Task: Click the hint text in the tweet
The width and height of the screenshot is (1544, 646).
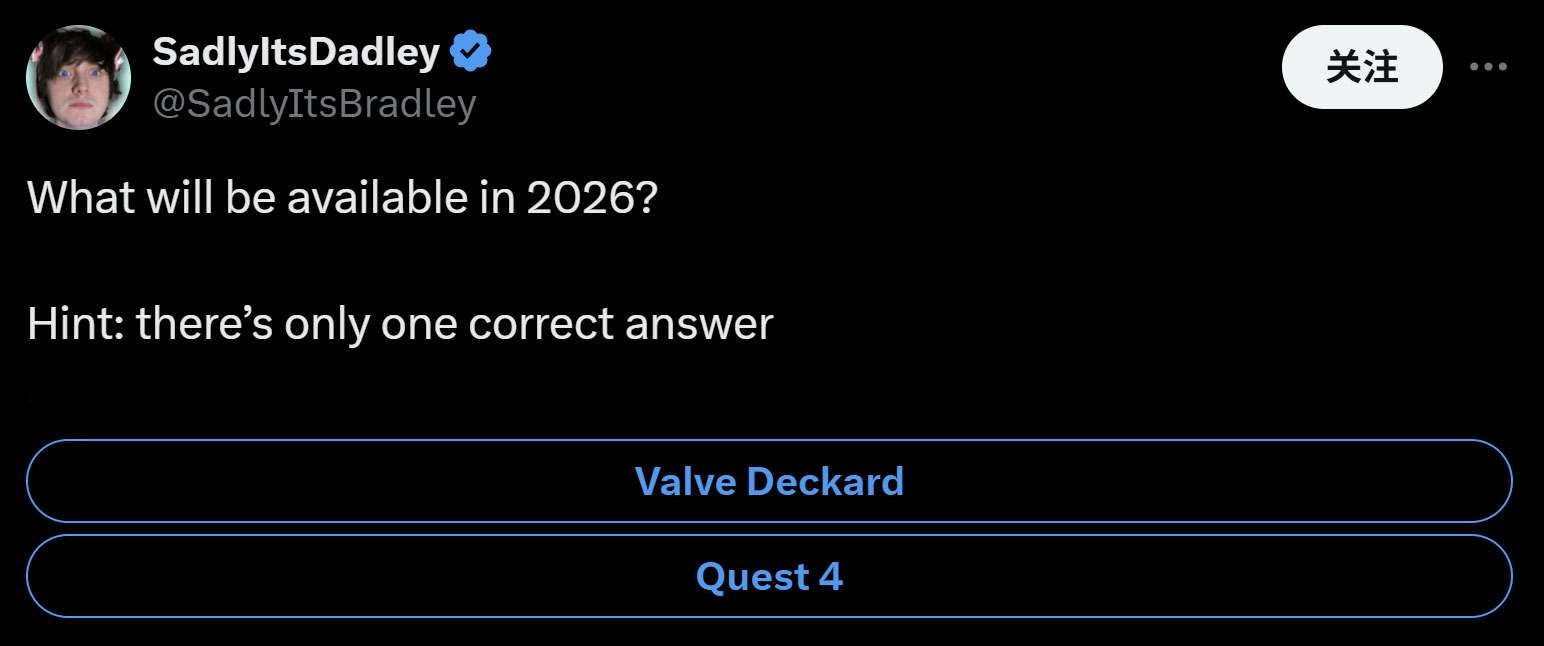Action: 400,322
